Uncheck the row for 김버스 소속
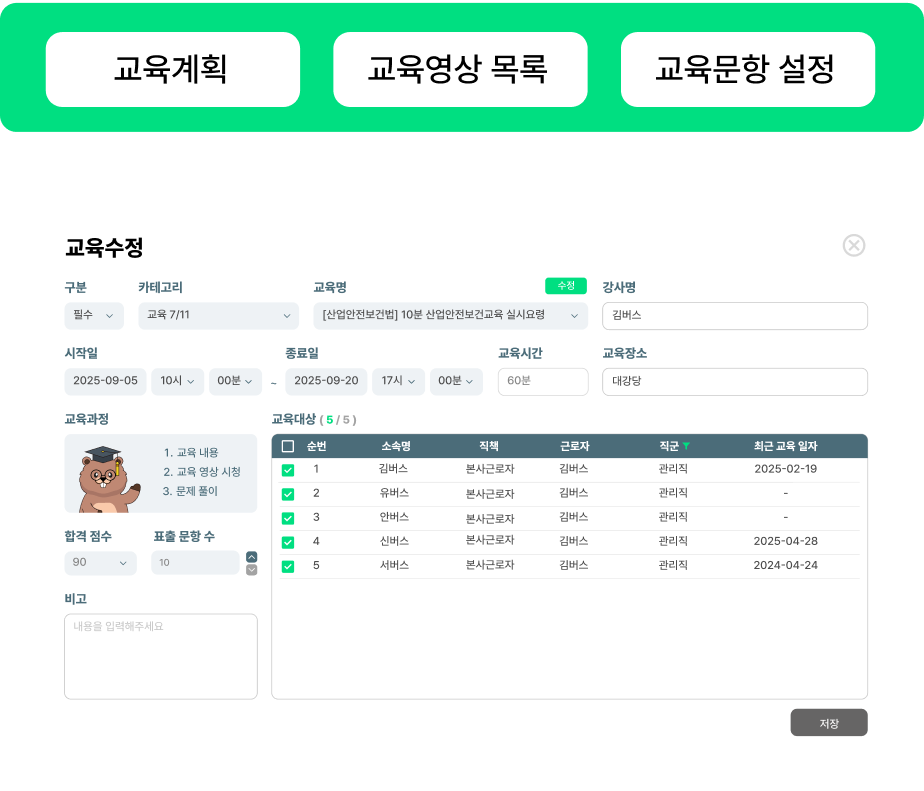Screen dimensions: 924x791 288,470
